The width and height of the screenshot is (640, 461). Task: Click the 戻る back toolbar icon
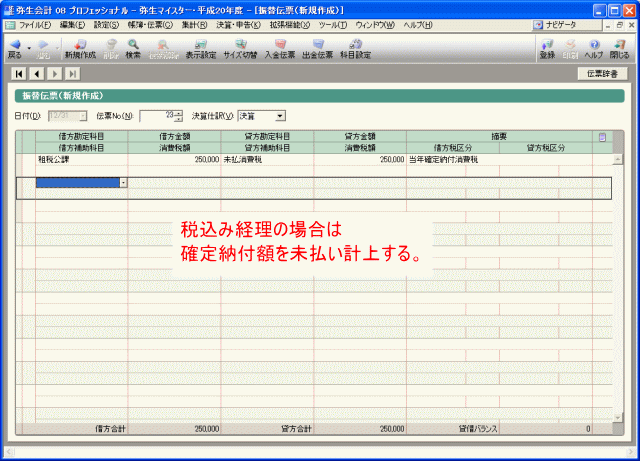(15, 49)
